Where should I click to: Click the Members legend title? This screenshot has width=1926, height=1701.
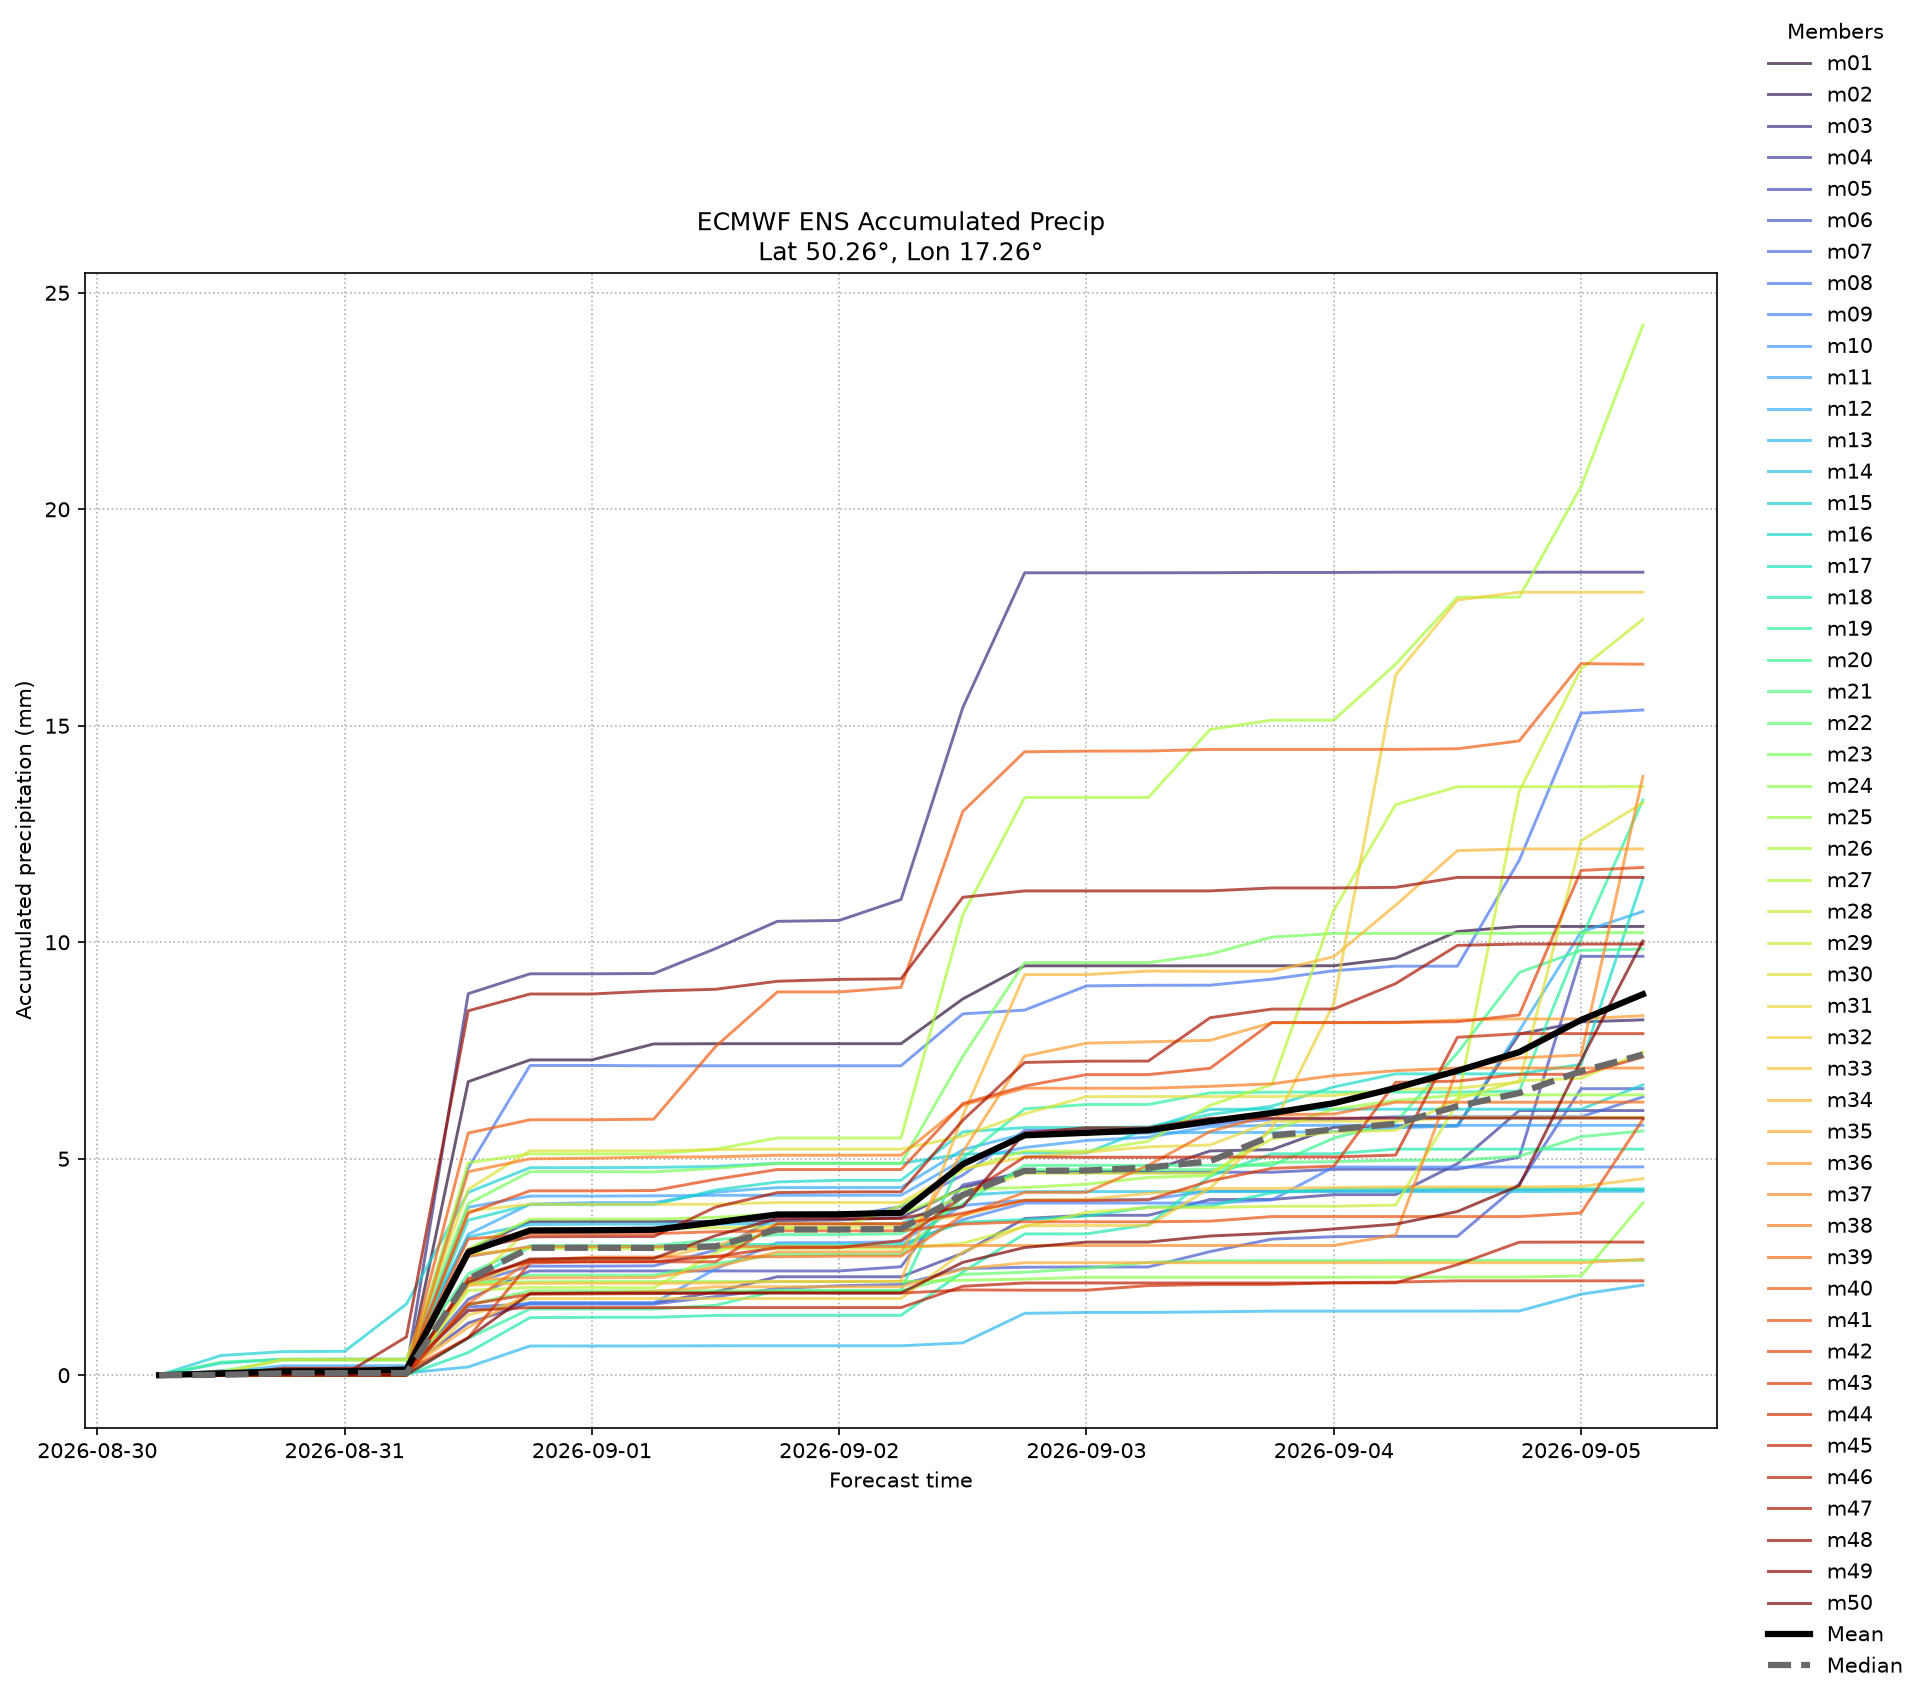coord(1835,32)
